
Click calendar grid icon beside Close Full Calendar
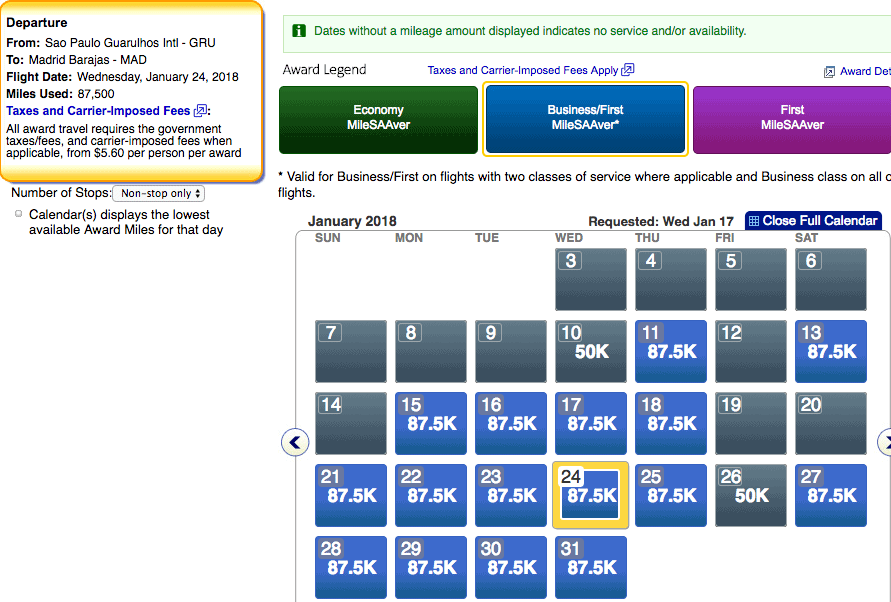[753, 221]
